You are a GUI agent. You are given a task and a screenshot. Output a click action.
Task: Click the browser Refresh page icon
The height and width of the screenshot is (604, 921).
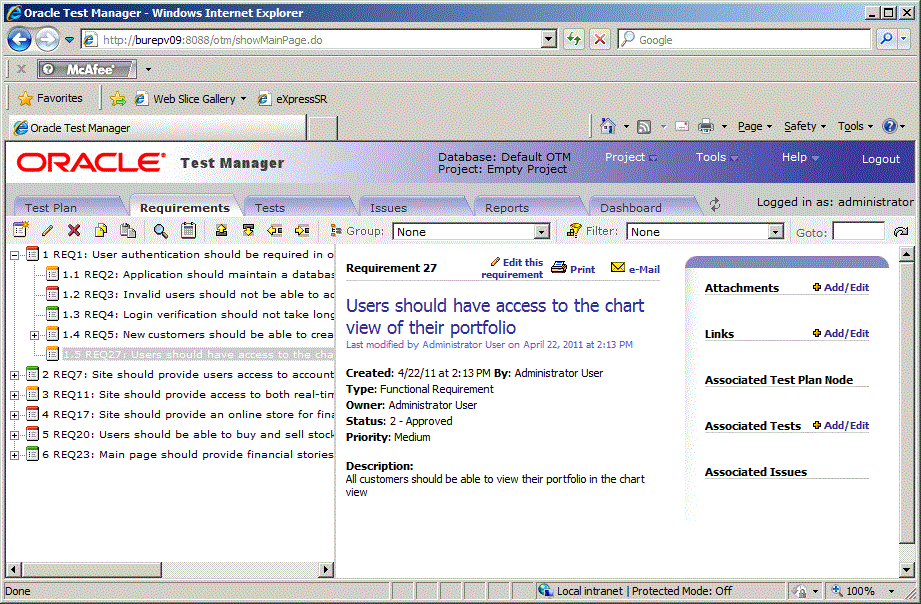tap(574, 39)
